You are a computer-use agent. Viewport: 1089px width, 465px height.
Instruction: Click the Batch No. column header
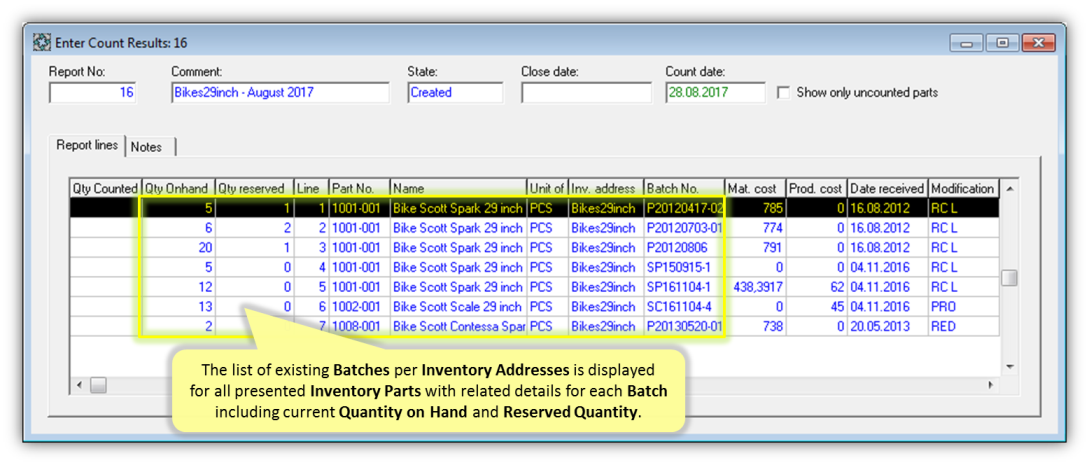pyautogui.click(x=683, y=188)
